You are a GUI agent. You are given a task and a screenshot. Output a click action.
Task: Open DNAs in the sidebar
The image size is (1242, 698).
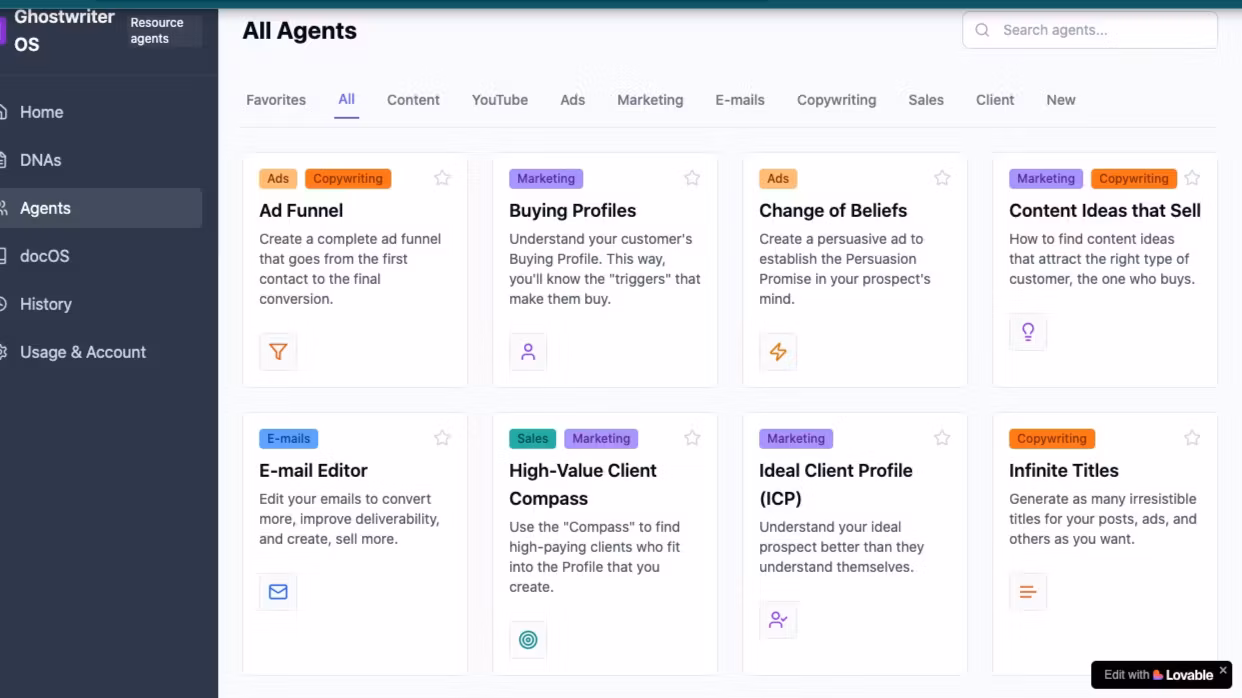pos(100,160)
